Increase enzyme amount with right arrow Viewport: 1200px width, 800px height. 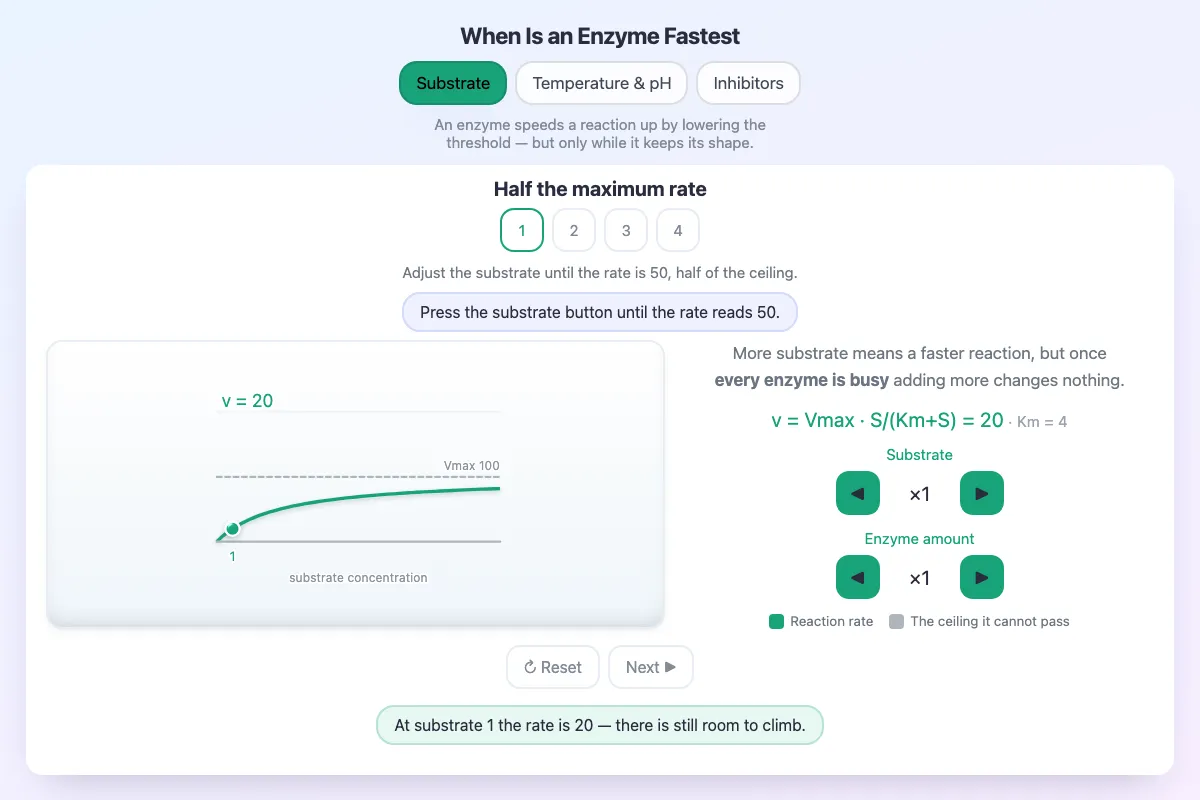pos(982,577)
